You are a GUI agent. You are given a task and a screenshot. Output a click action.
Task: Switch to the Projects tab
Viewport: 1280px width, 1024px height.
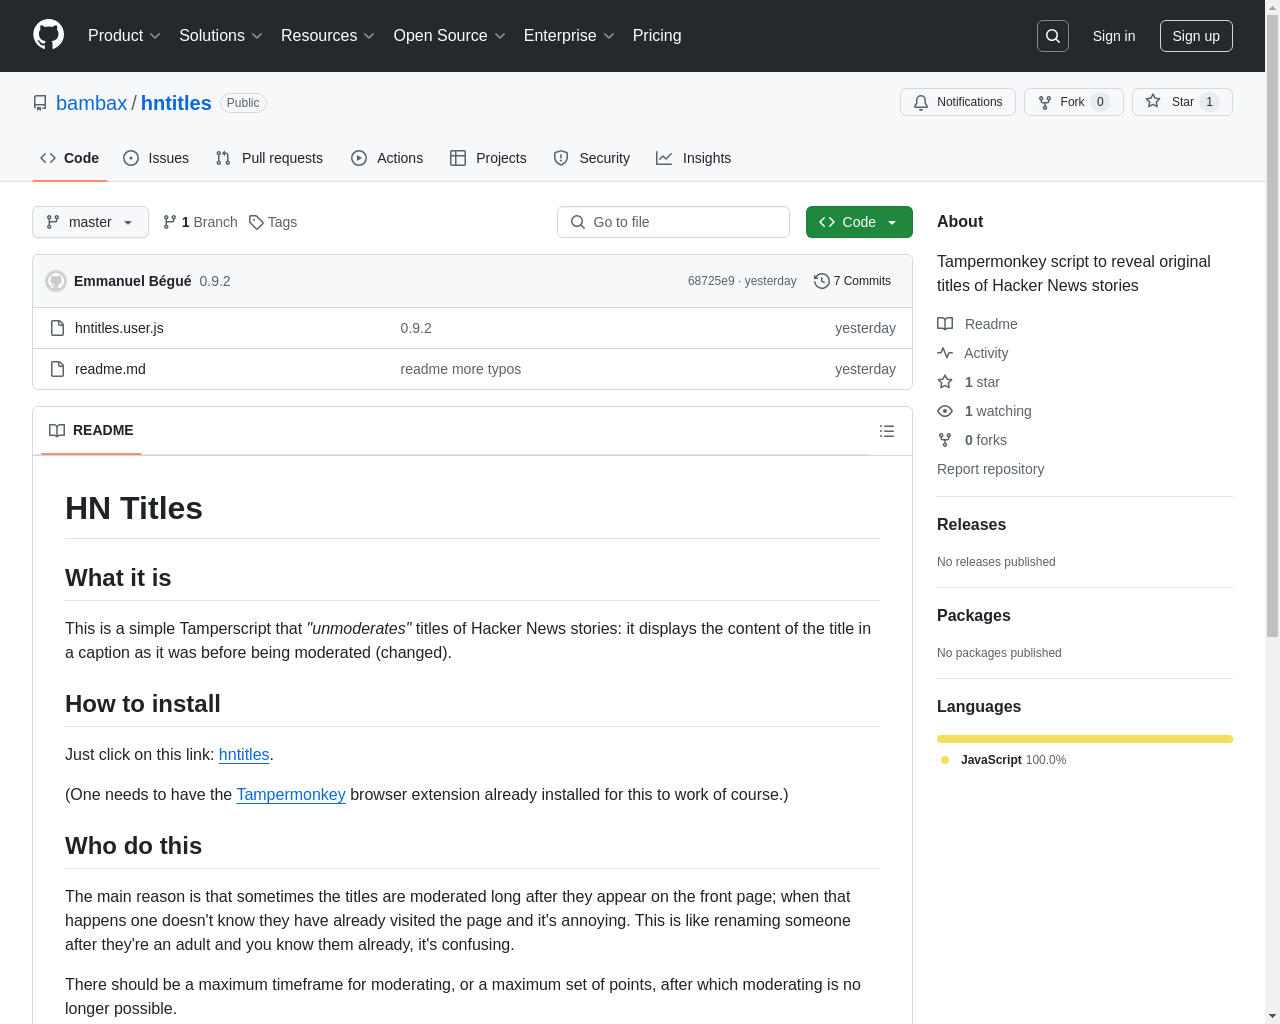(x=488, y=158)
